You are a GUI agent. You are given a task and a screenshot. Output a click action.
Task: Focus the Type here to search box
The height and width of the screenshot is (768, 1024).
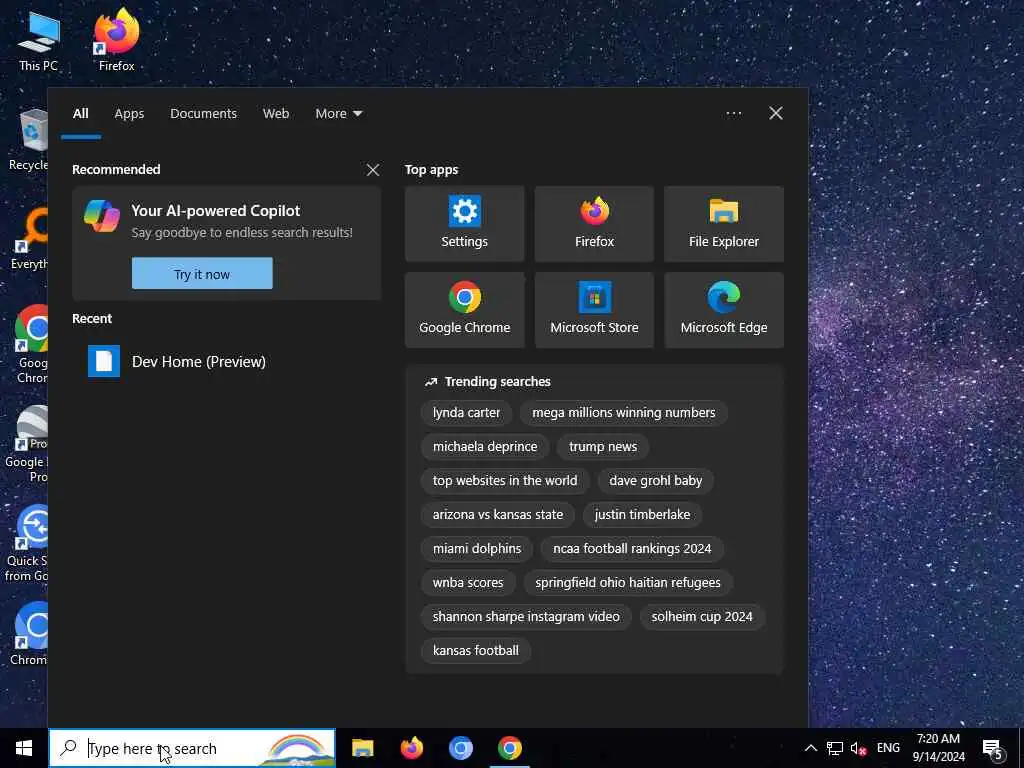coord(192,748)
